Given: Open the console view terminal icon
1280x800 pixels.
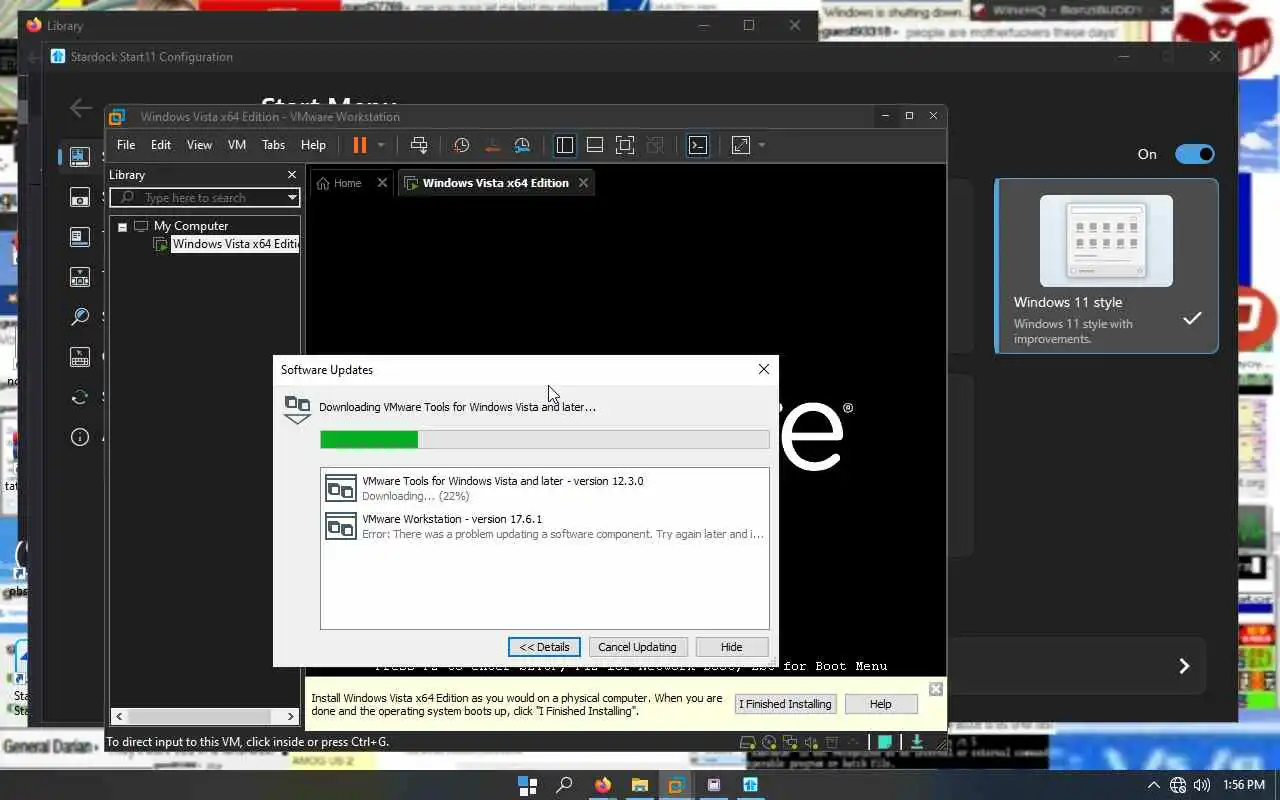Looking at the screenshot, I should (x=698, y=145).
